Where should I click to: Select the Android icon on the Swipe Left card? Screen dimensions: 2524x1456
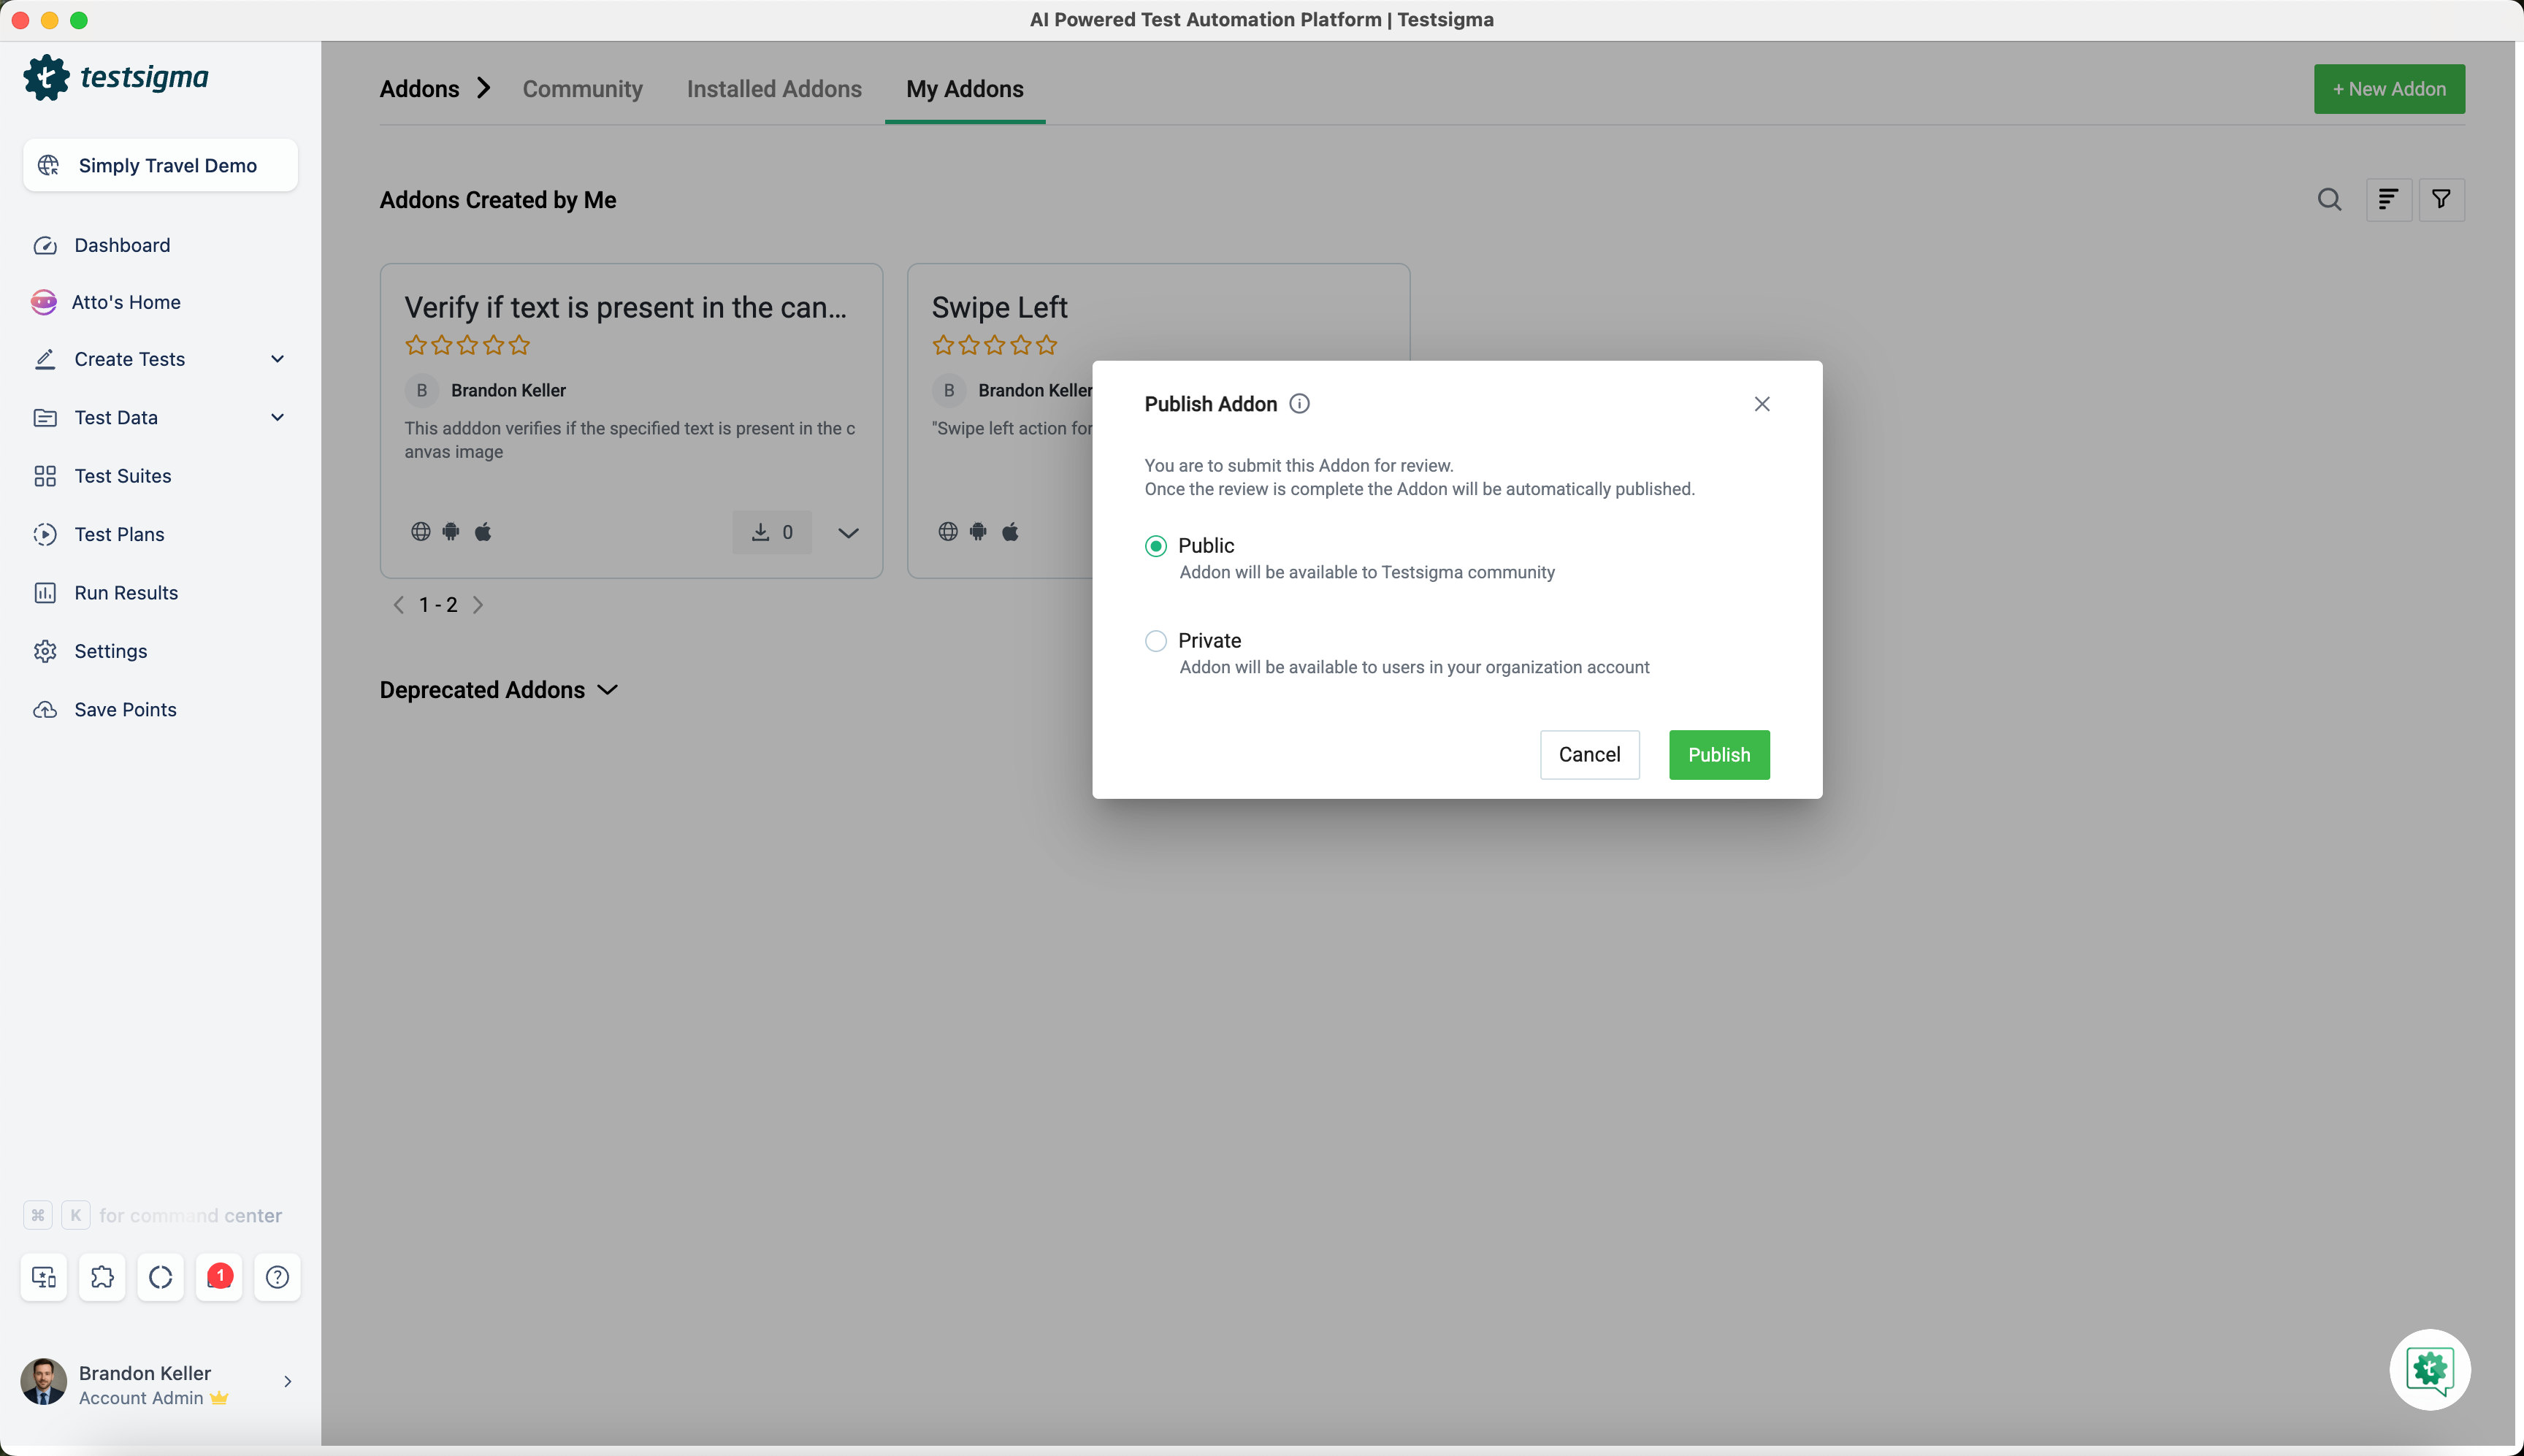pos(978,531)
